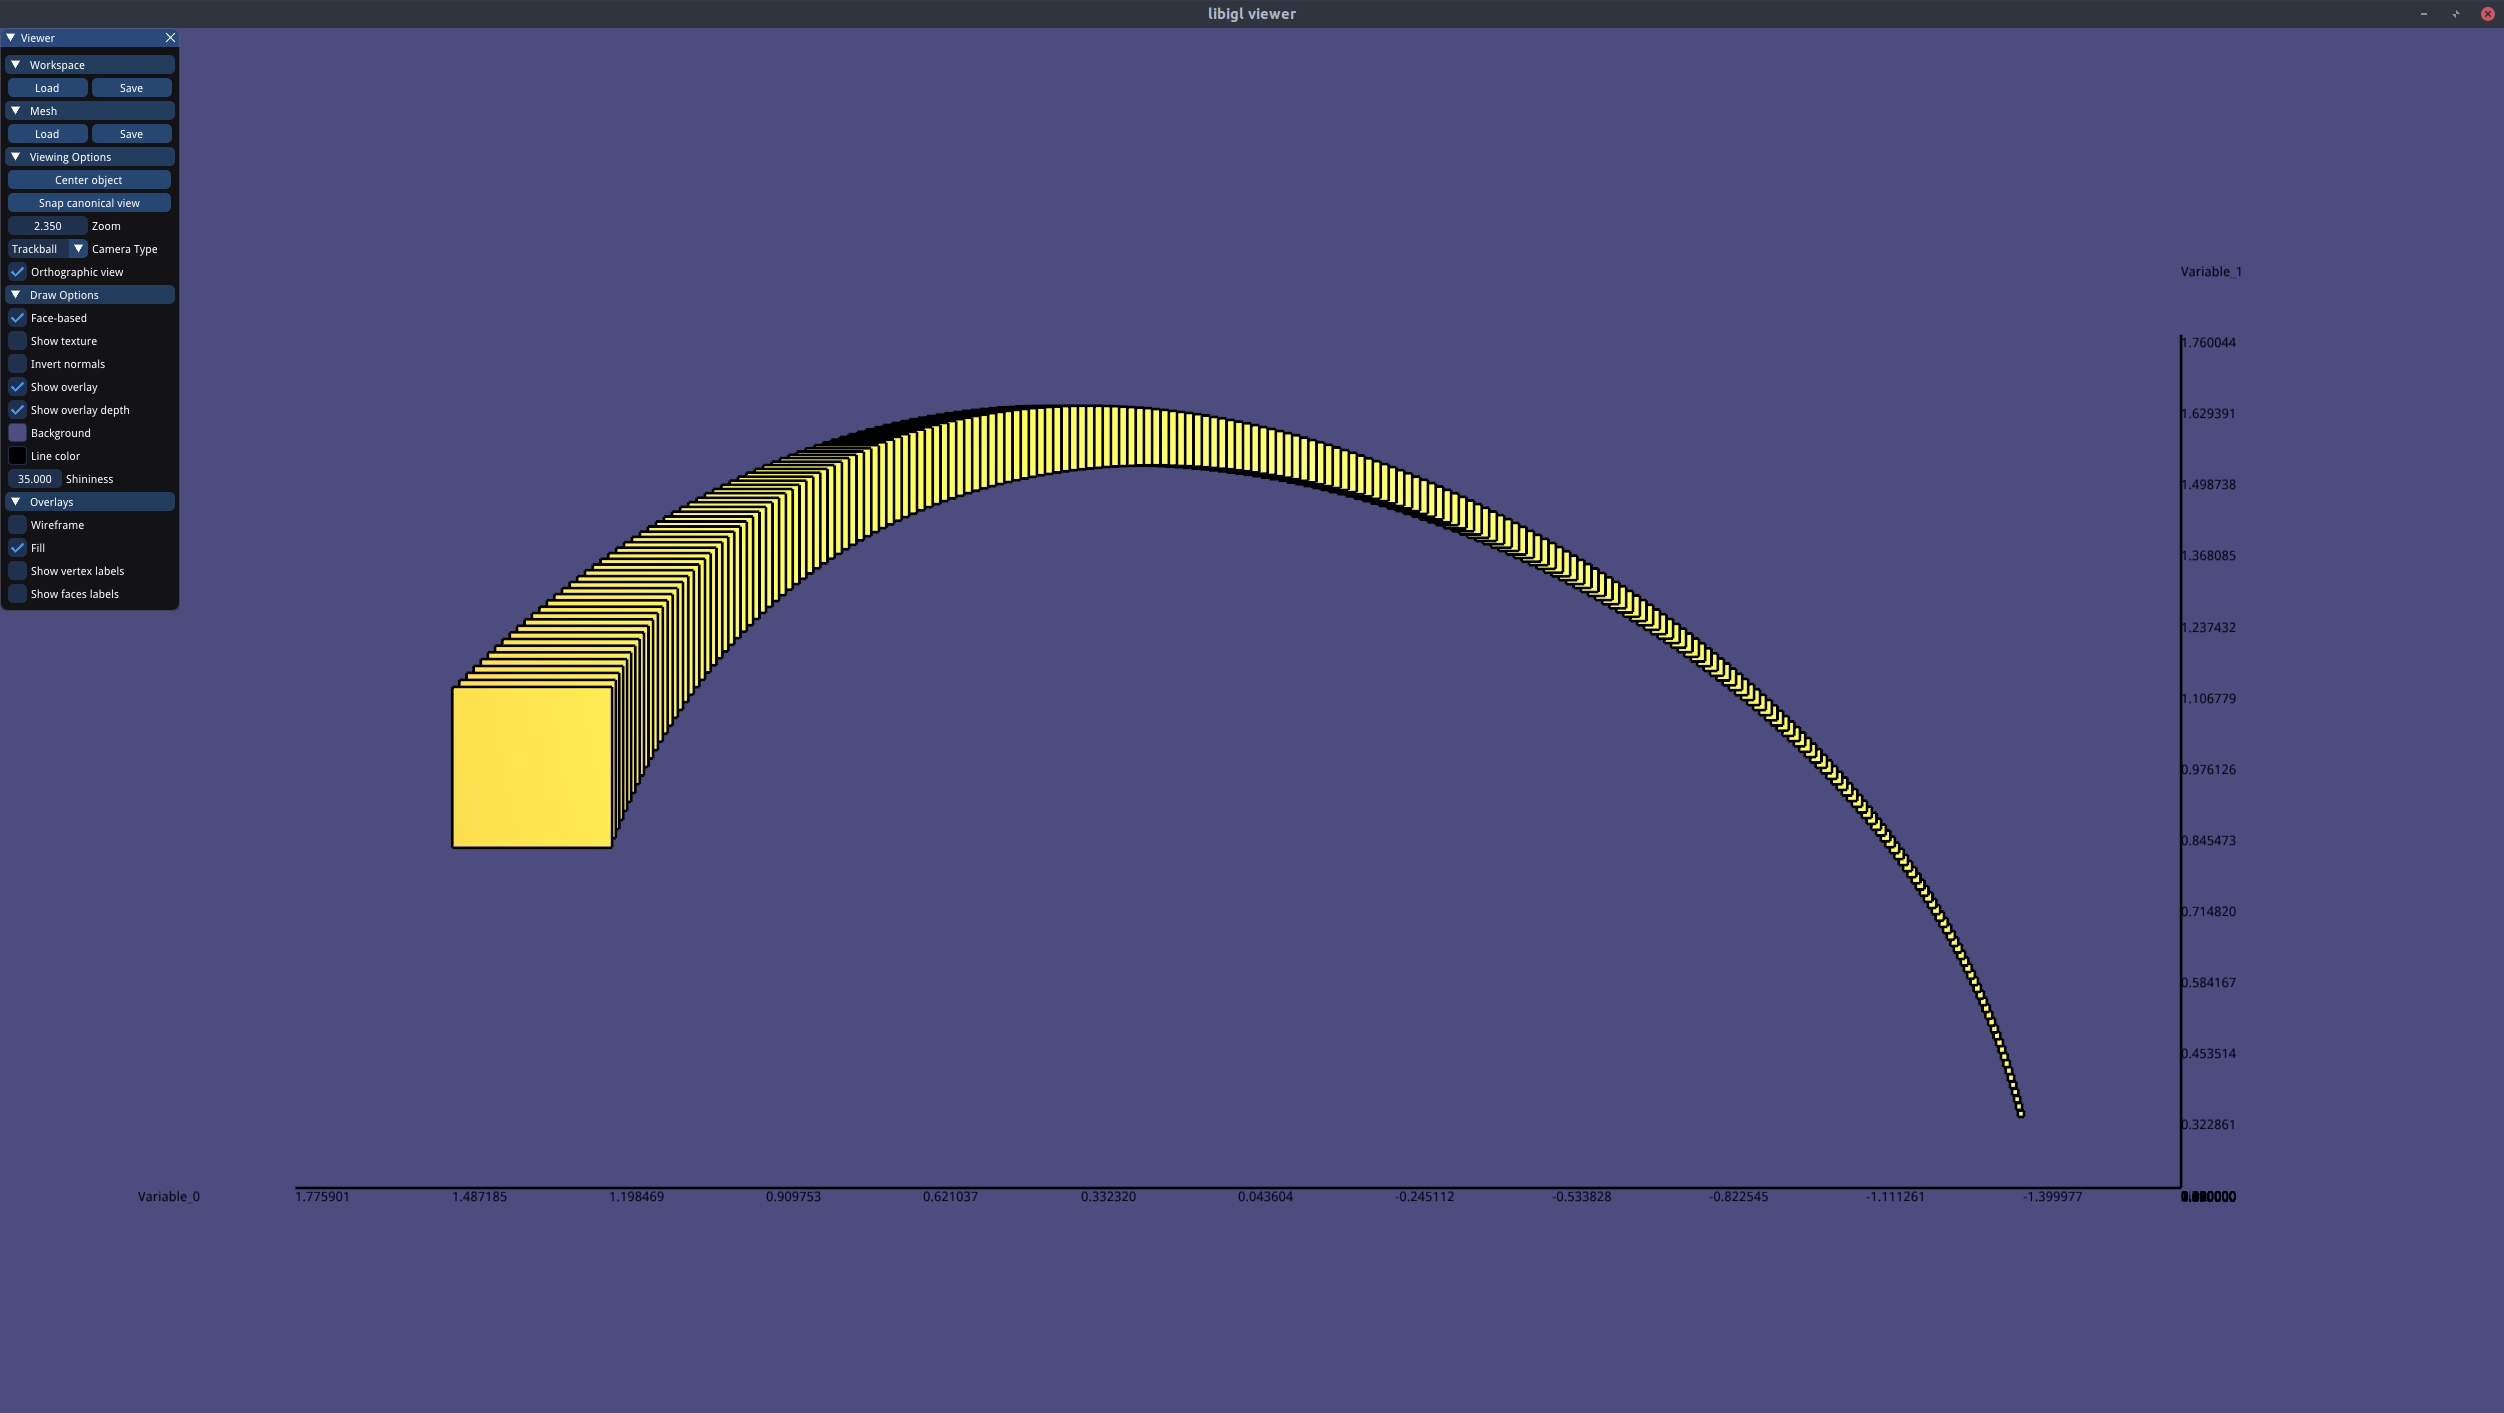Enable Wireframe overlay checkbox
Screen dimensions: 2504x1413
(x=17, y=525)
